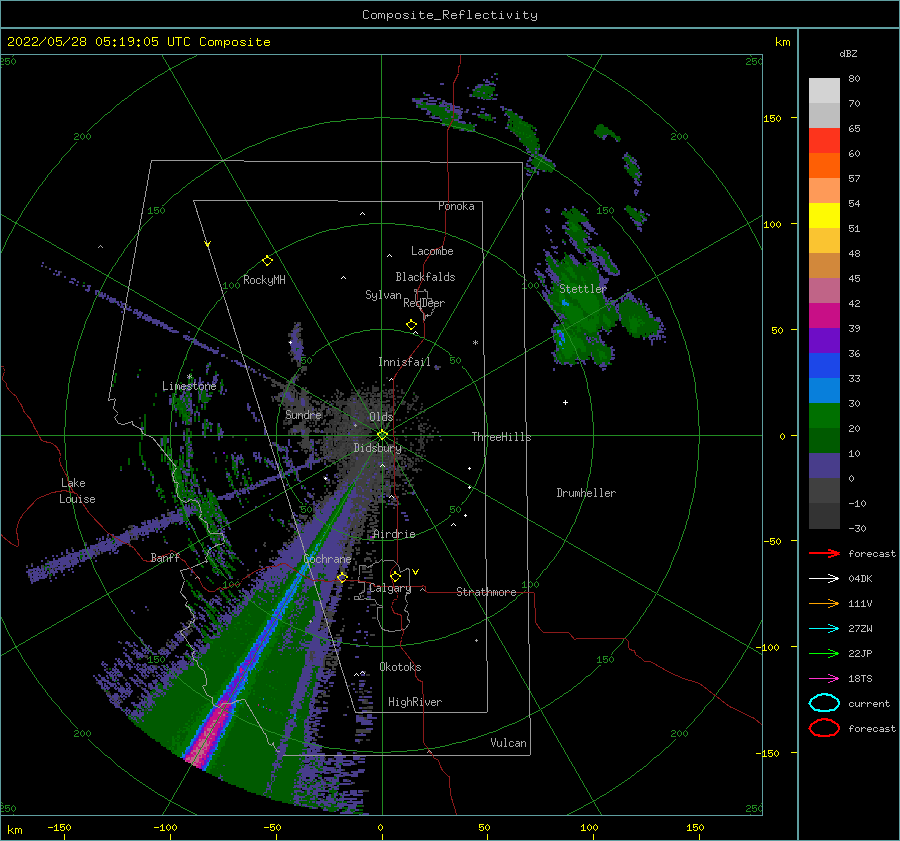Select the red forecast ellipse icon
The width and height of the screenshot is (900, 841).
pyautogui.click(x=824, y=728)
